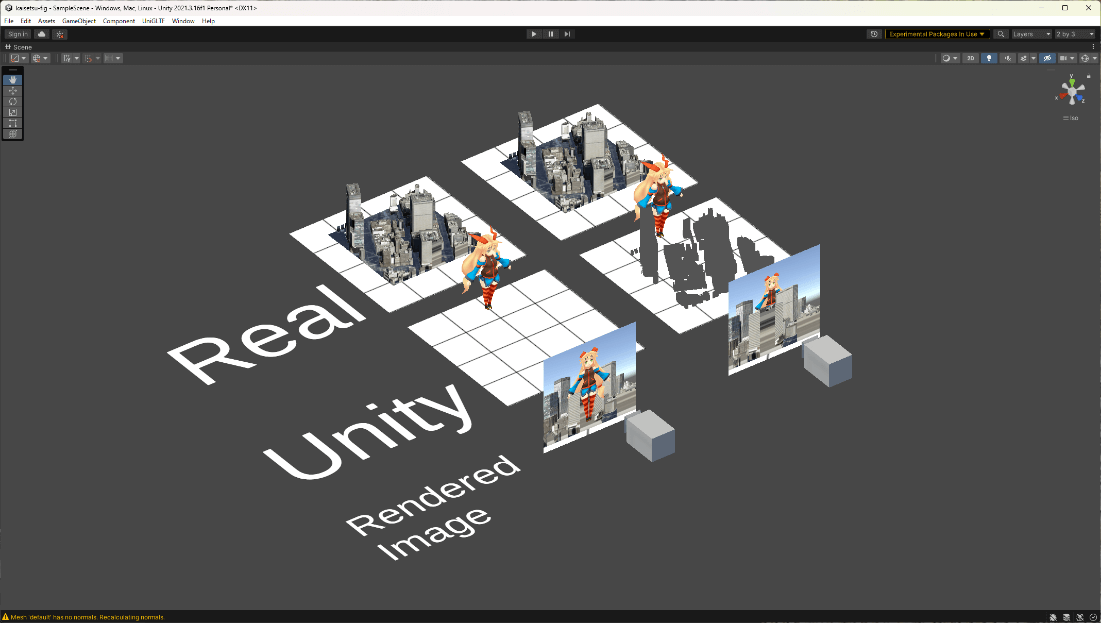Select the Hand (View) tool

pyautogui.click(x=13, y=80)
